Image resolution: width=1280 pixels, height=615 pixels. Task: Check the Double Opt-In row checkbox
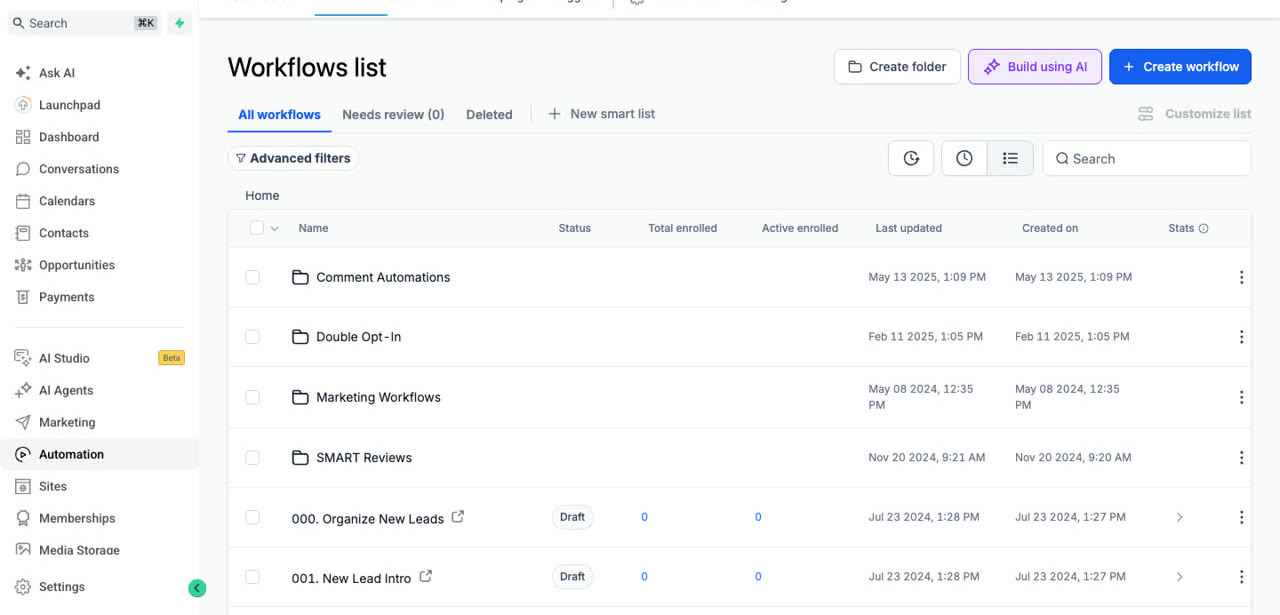252,337
